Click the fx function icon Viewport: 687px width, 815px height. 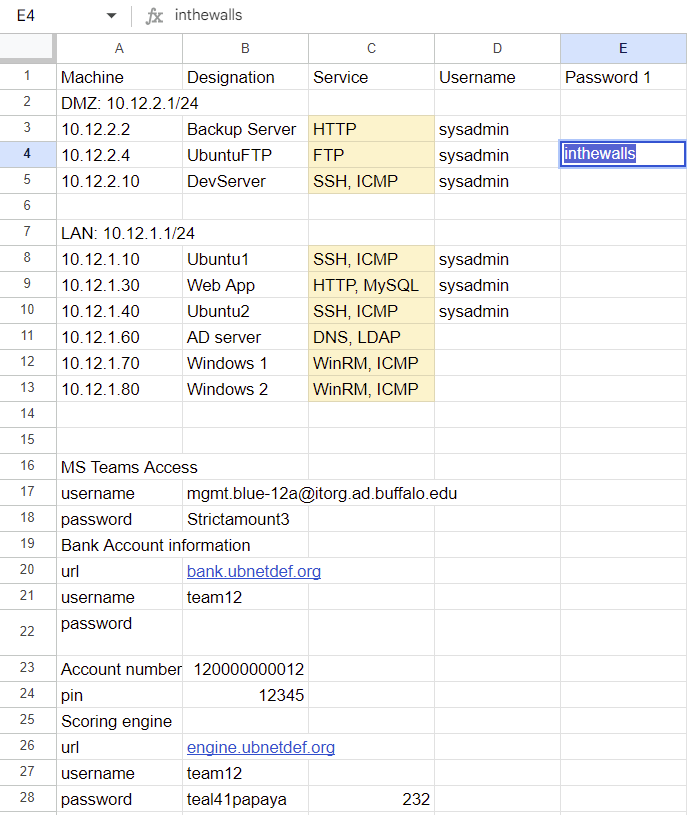tap(154, 16)
